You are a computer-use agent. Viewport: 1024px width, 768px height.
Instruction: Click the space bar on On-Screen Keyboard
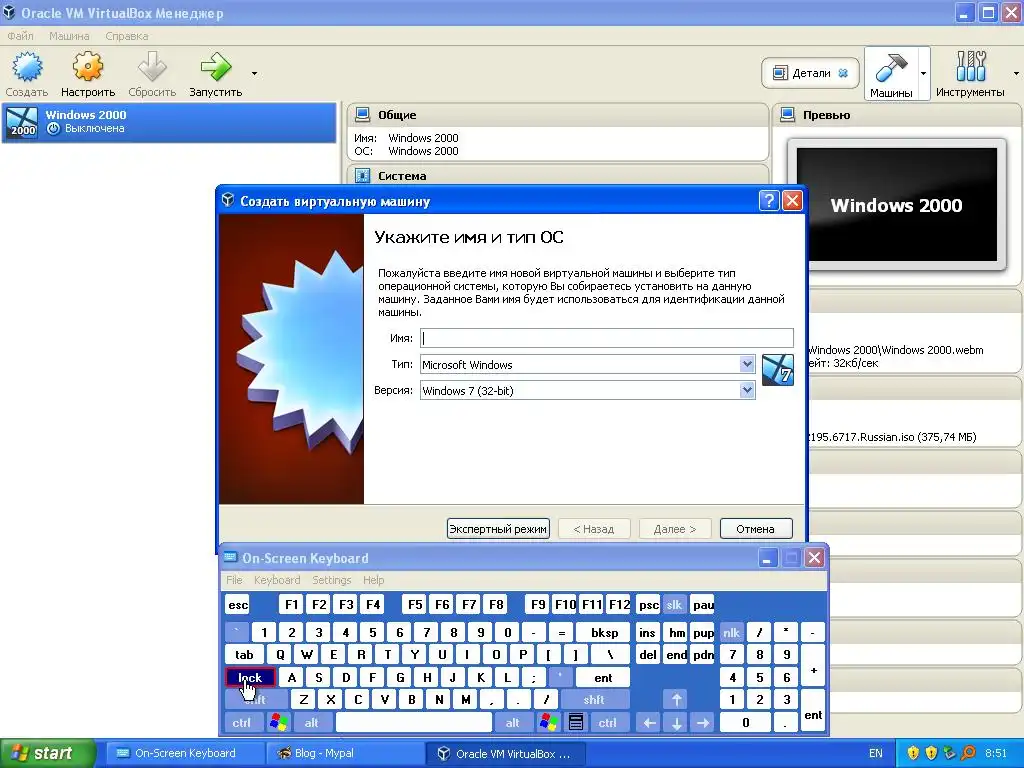(413, 722)
